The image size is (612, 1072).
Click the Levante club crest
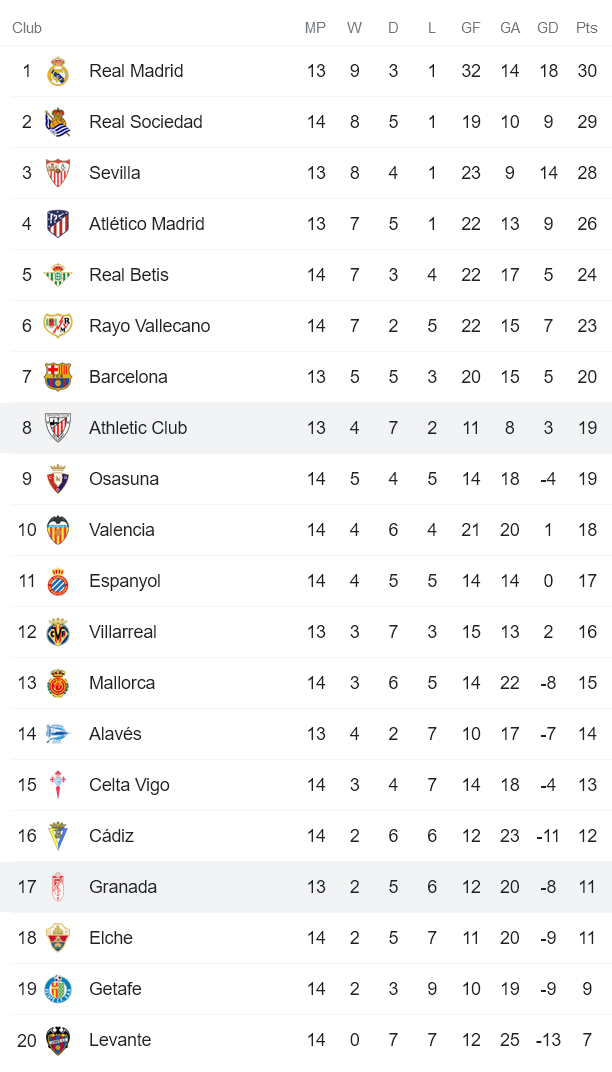click(58, 1040)
